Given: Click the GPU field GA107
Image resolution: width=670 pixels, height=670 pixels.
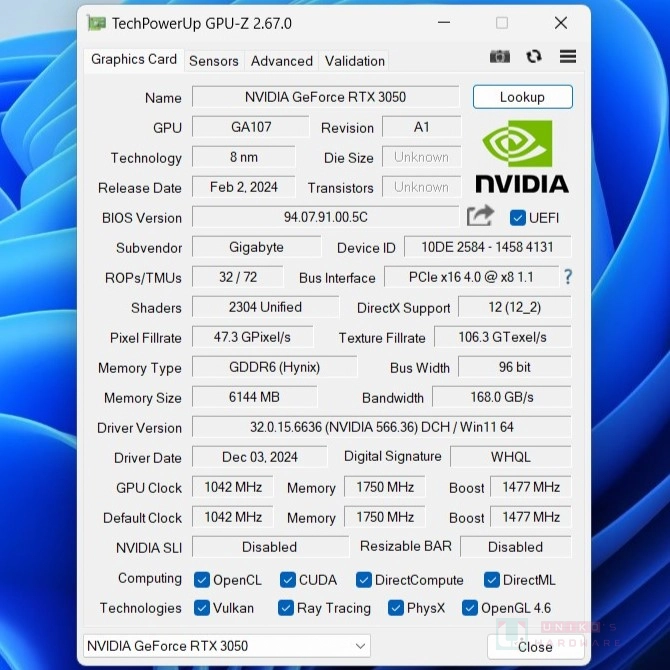Looking at the screenshot, I should pos(251,127).
